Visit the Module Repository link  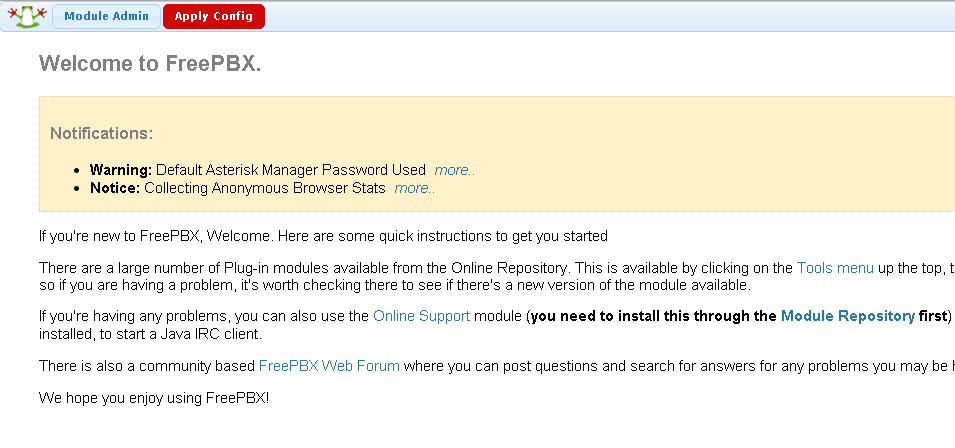point(848,316)
